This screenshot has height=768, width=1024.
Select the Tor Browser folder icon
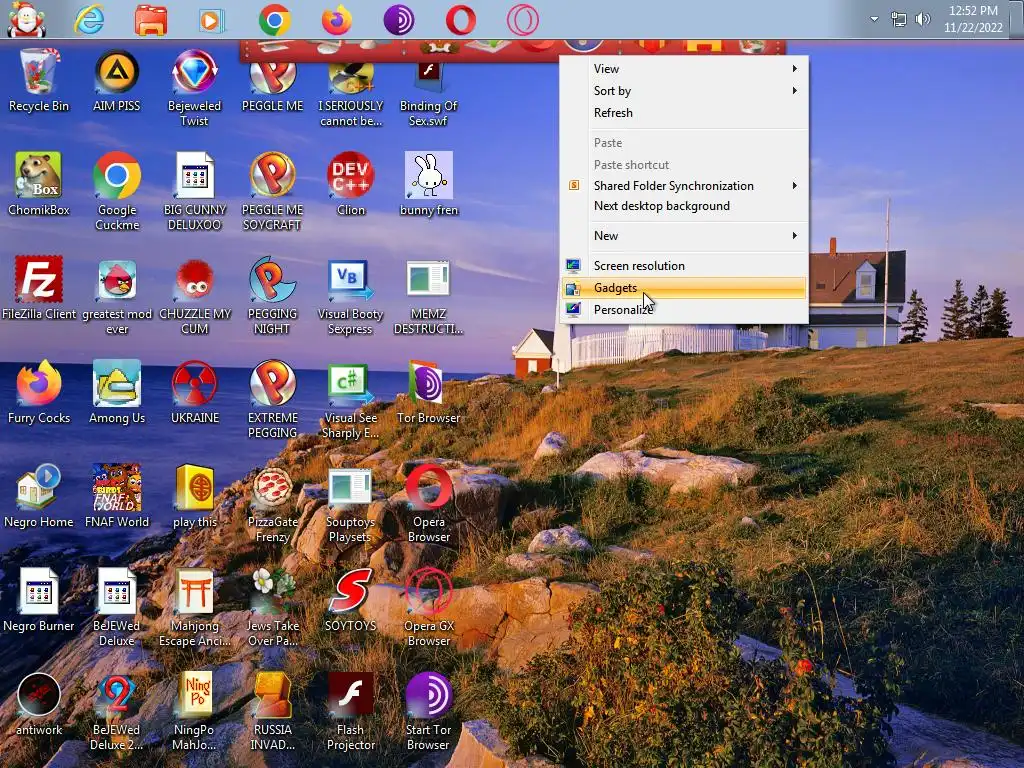click(x=428, y=392)
